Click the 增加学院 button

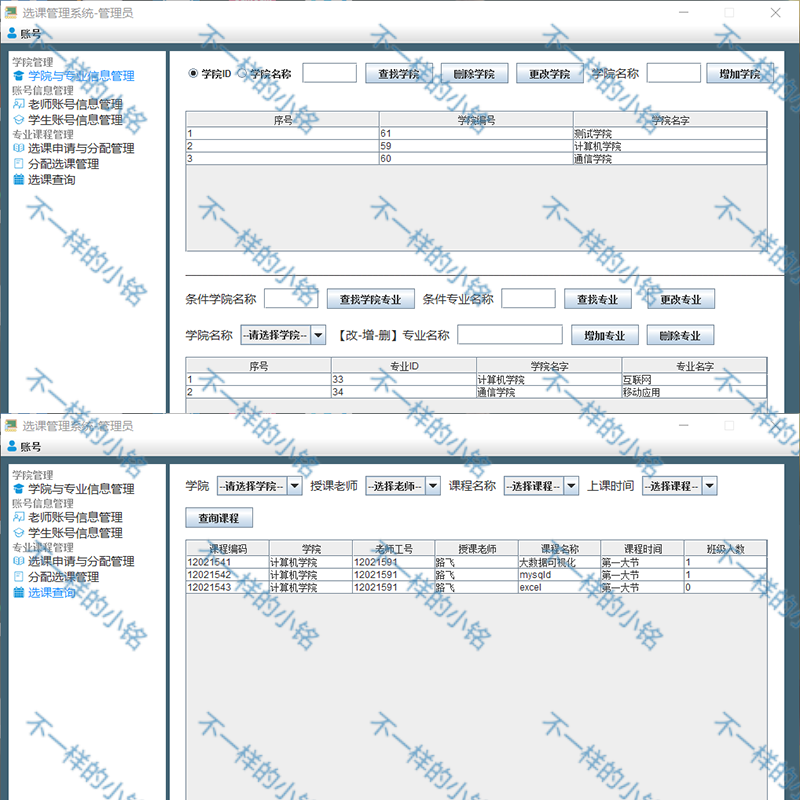point(740,73)
